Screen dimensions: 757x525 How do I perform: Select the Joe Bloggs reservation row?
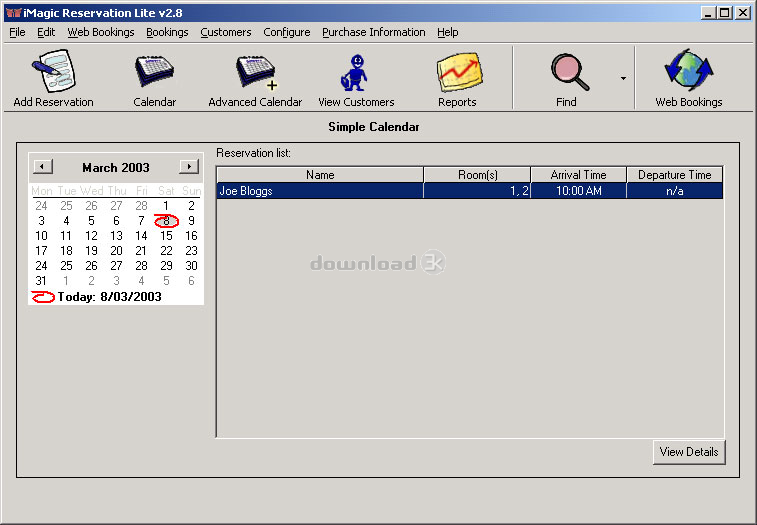click(x=470, y=191)
